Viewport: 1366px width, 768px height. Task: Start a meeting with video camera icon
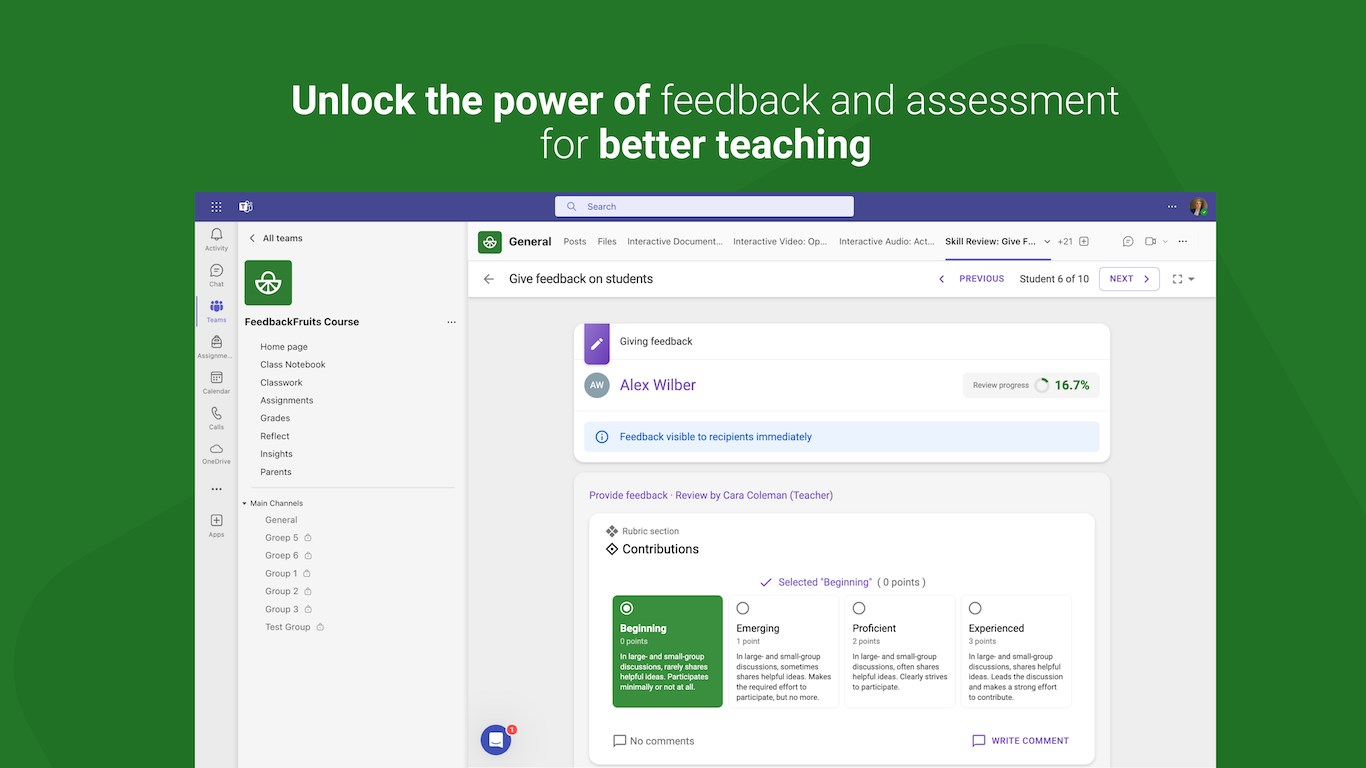1151,241
